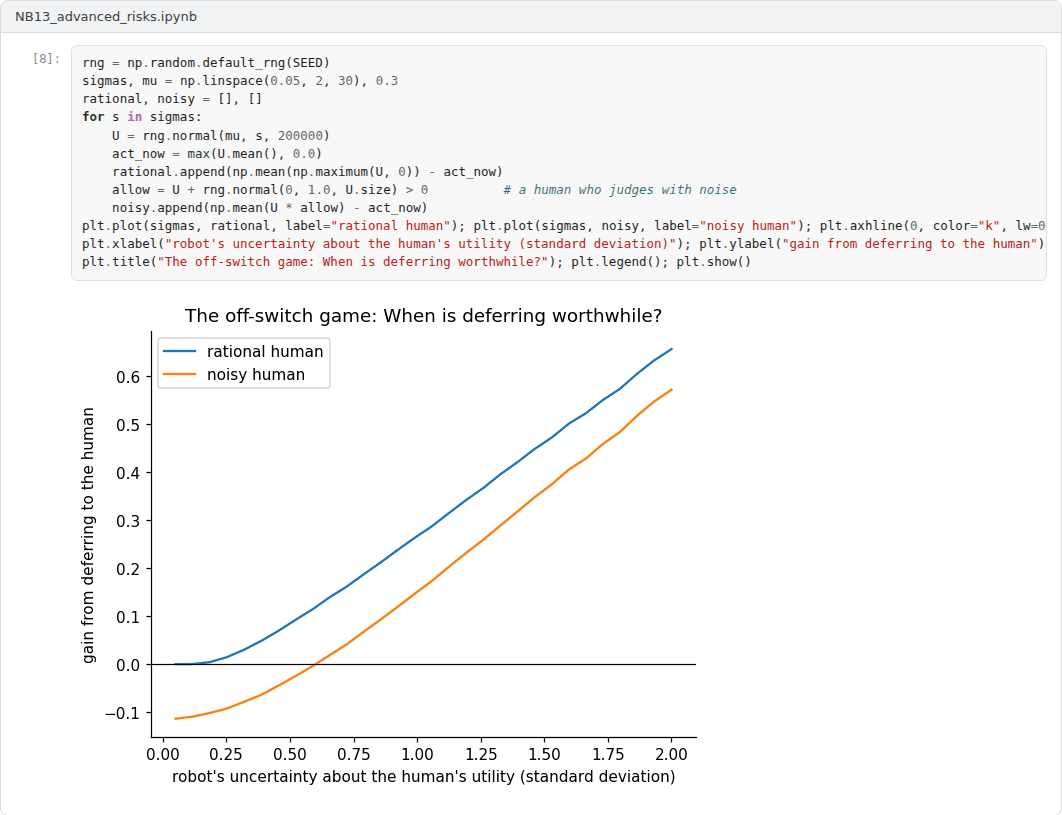The width and height of the screenshot is (1062, 815).
Task: Click the x-axis tick label 0.25
Action: 226,755
